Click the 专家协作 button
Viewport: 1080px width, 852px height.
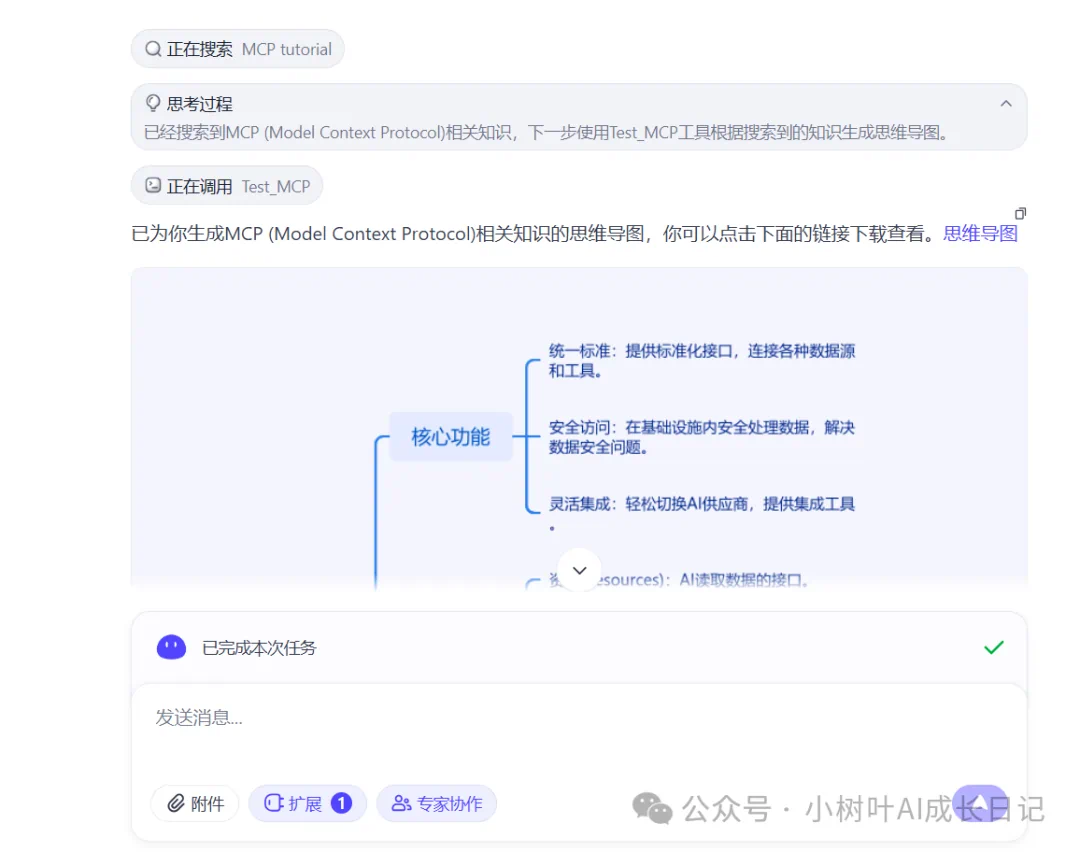point(437,803)
